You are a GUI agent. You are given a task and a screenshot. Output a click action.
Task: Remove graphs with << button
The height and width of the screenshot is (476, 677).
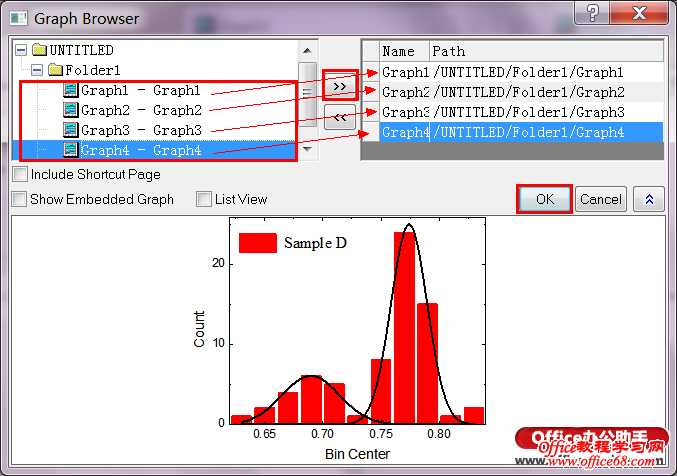point(340,117)
